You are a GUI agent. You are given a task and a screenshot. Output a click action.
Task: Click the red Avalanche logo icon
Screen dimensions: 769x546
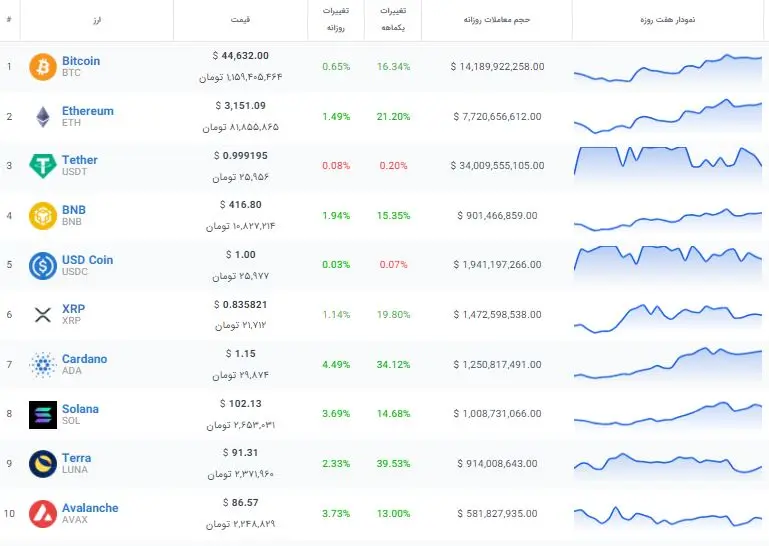pos(43,514)
